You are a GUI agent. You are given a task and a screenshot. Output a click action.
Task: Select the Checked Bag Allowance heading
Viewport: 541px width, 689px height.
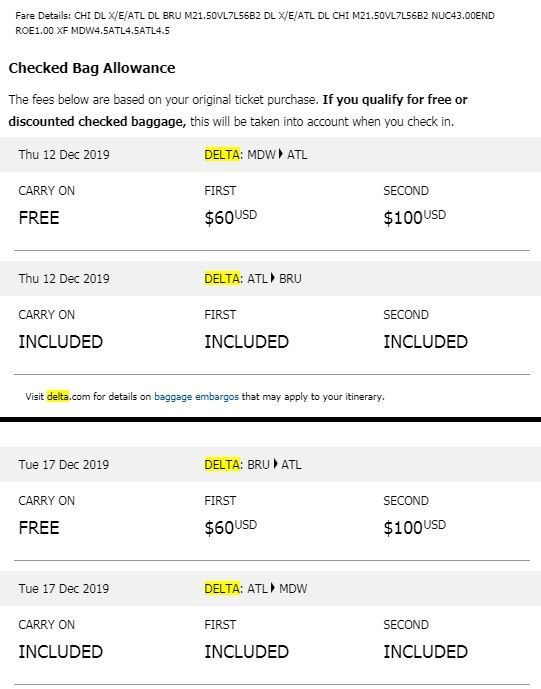pos(92,68)
